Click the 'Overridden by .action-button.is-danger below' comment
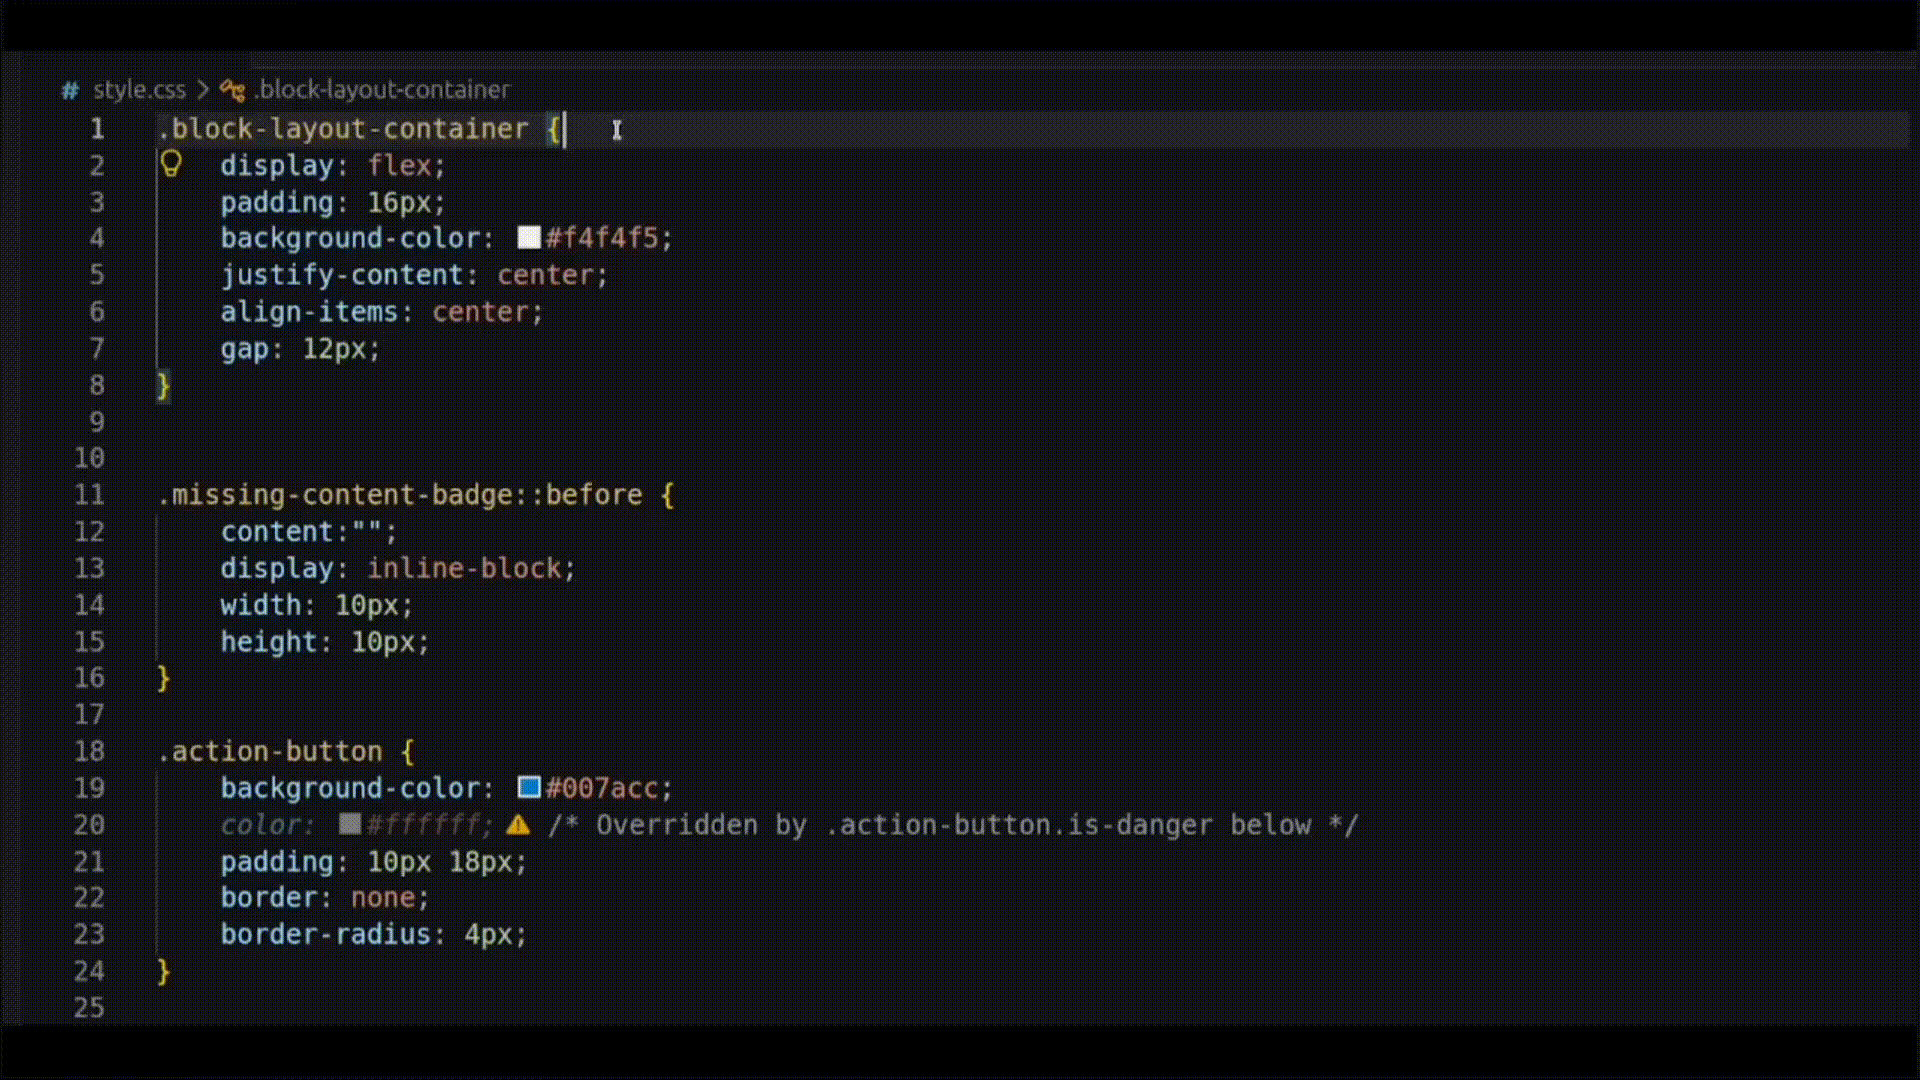 (953, 825)
